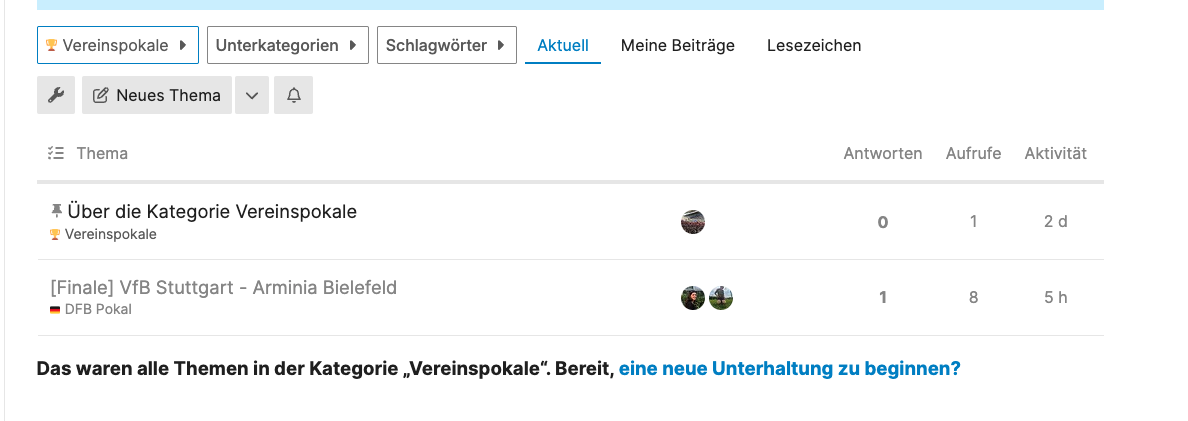Image resolution: width=1188 pixels, height=421 pixels.
Task: Click the pin icon on category topic
Action: [56, 210]
